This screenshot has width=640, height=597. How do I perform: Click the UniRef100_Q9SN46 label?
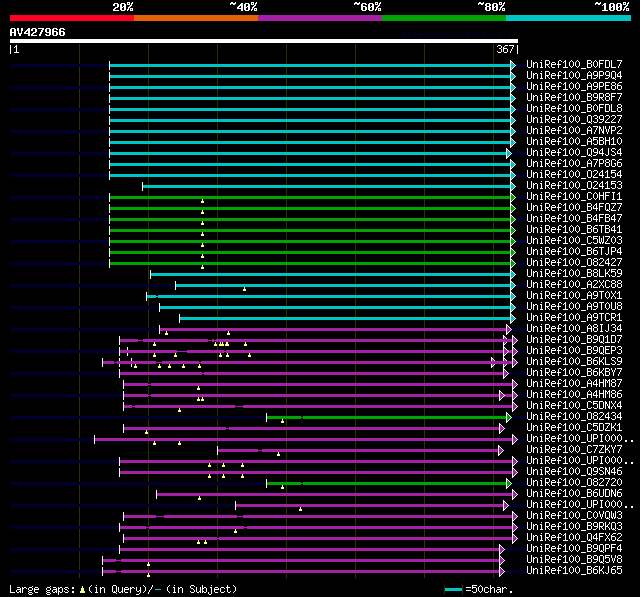574,472
